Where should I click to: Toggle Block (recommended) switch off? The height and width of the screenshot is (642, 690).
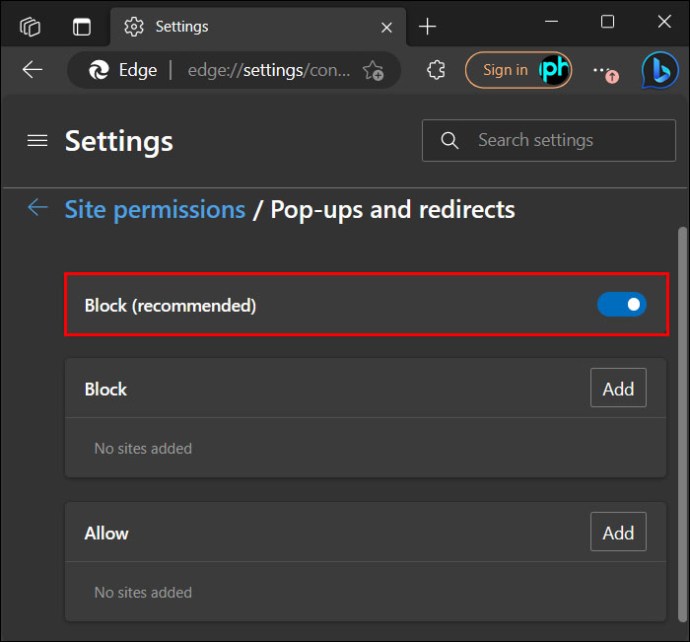tap(621, 304)
